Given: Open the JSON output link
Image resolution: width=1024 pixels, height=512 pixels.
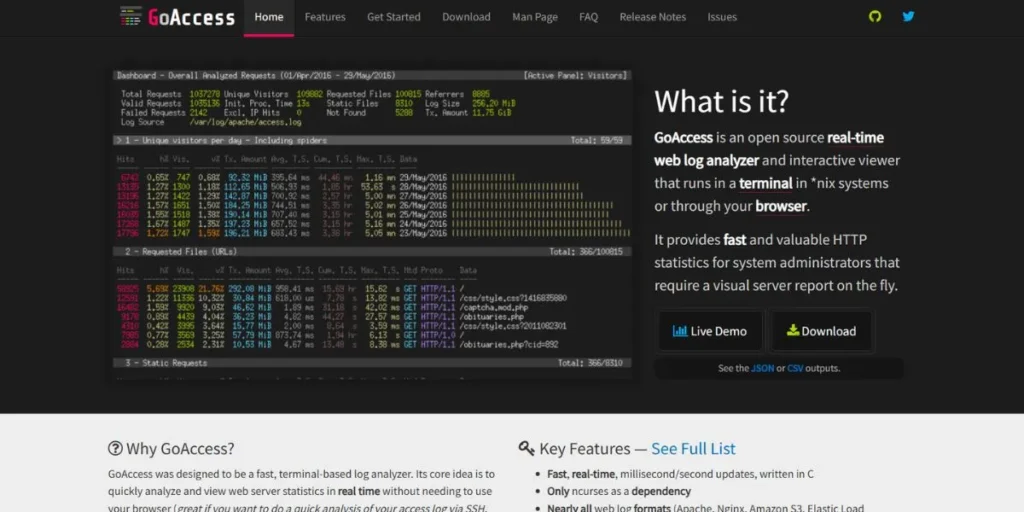Looking at the screenshot, I should [x=762, y=368].
